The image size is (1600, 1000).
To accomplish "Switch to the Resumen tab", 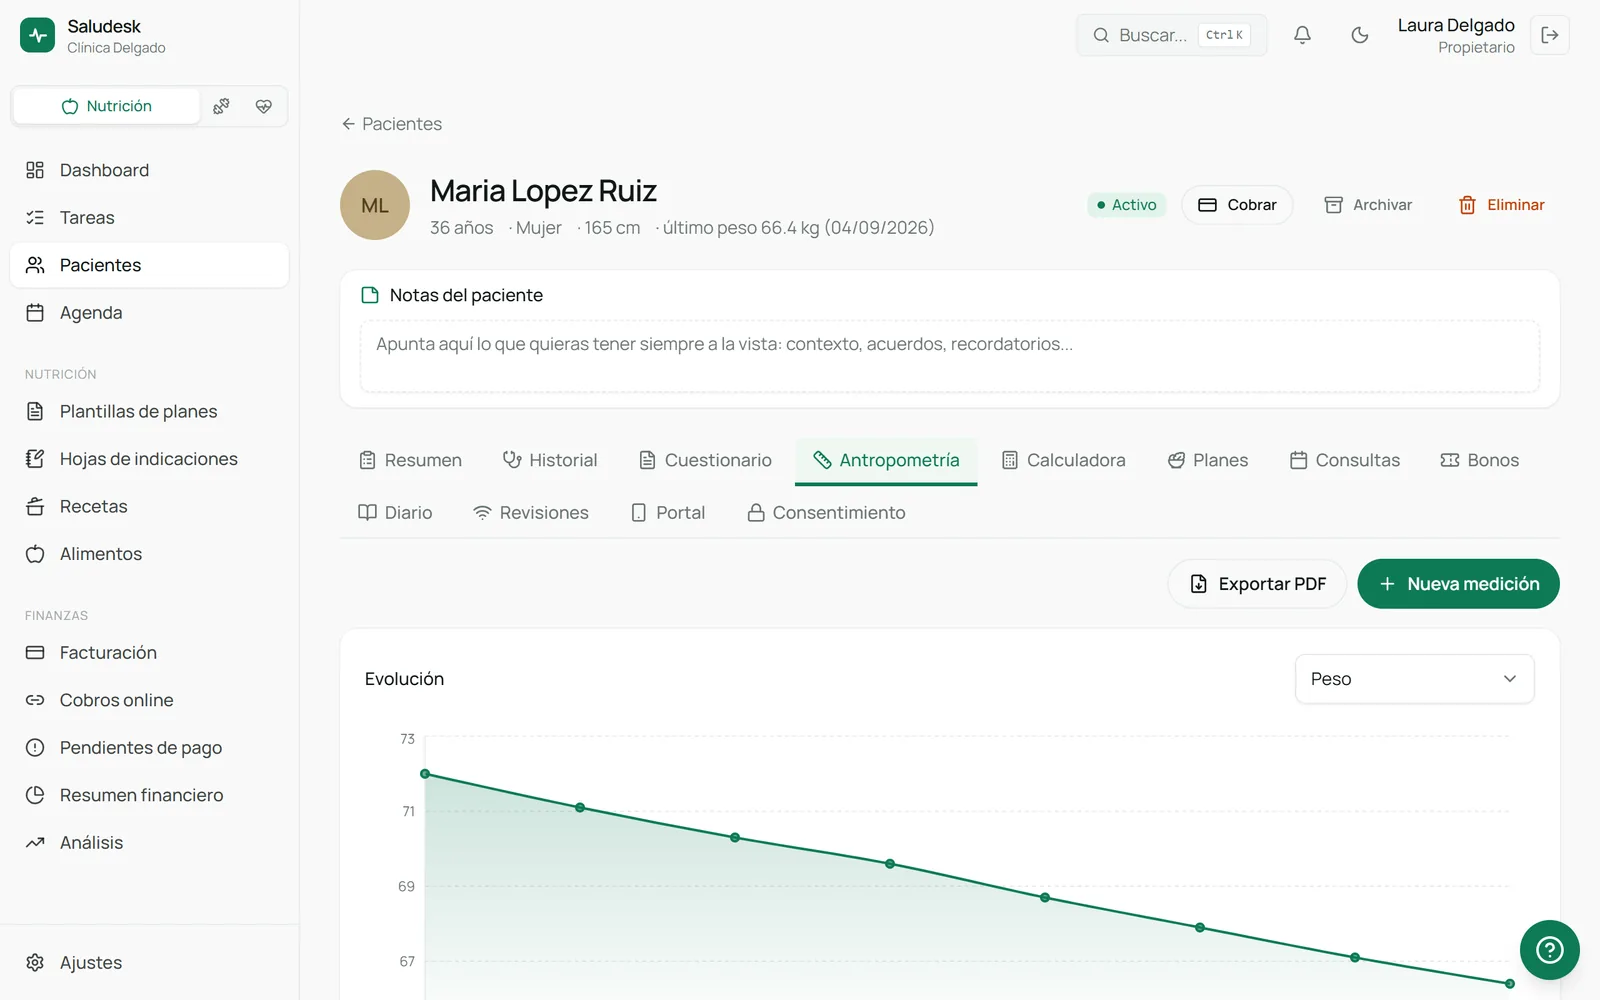I will coord(410,460).
